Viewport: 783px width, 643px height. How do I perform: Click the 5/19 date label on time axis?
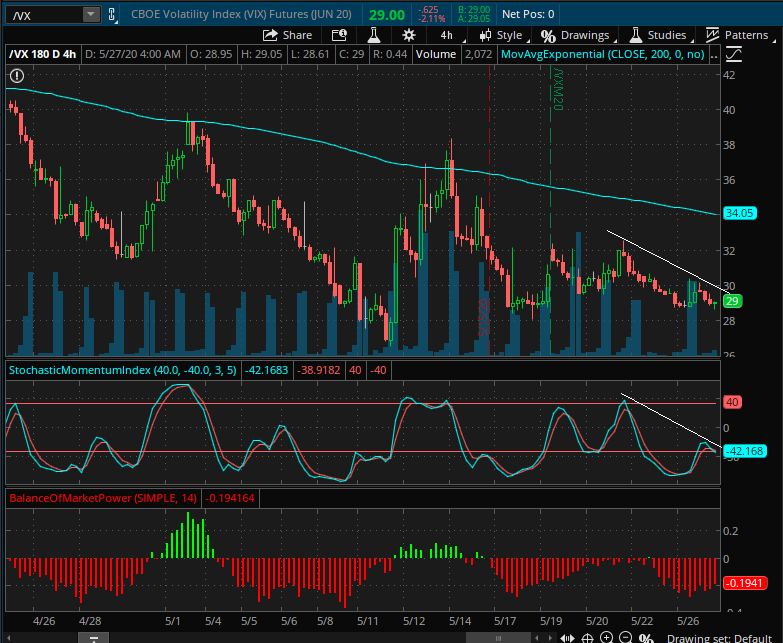(x=551, y=621)
